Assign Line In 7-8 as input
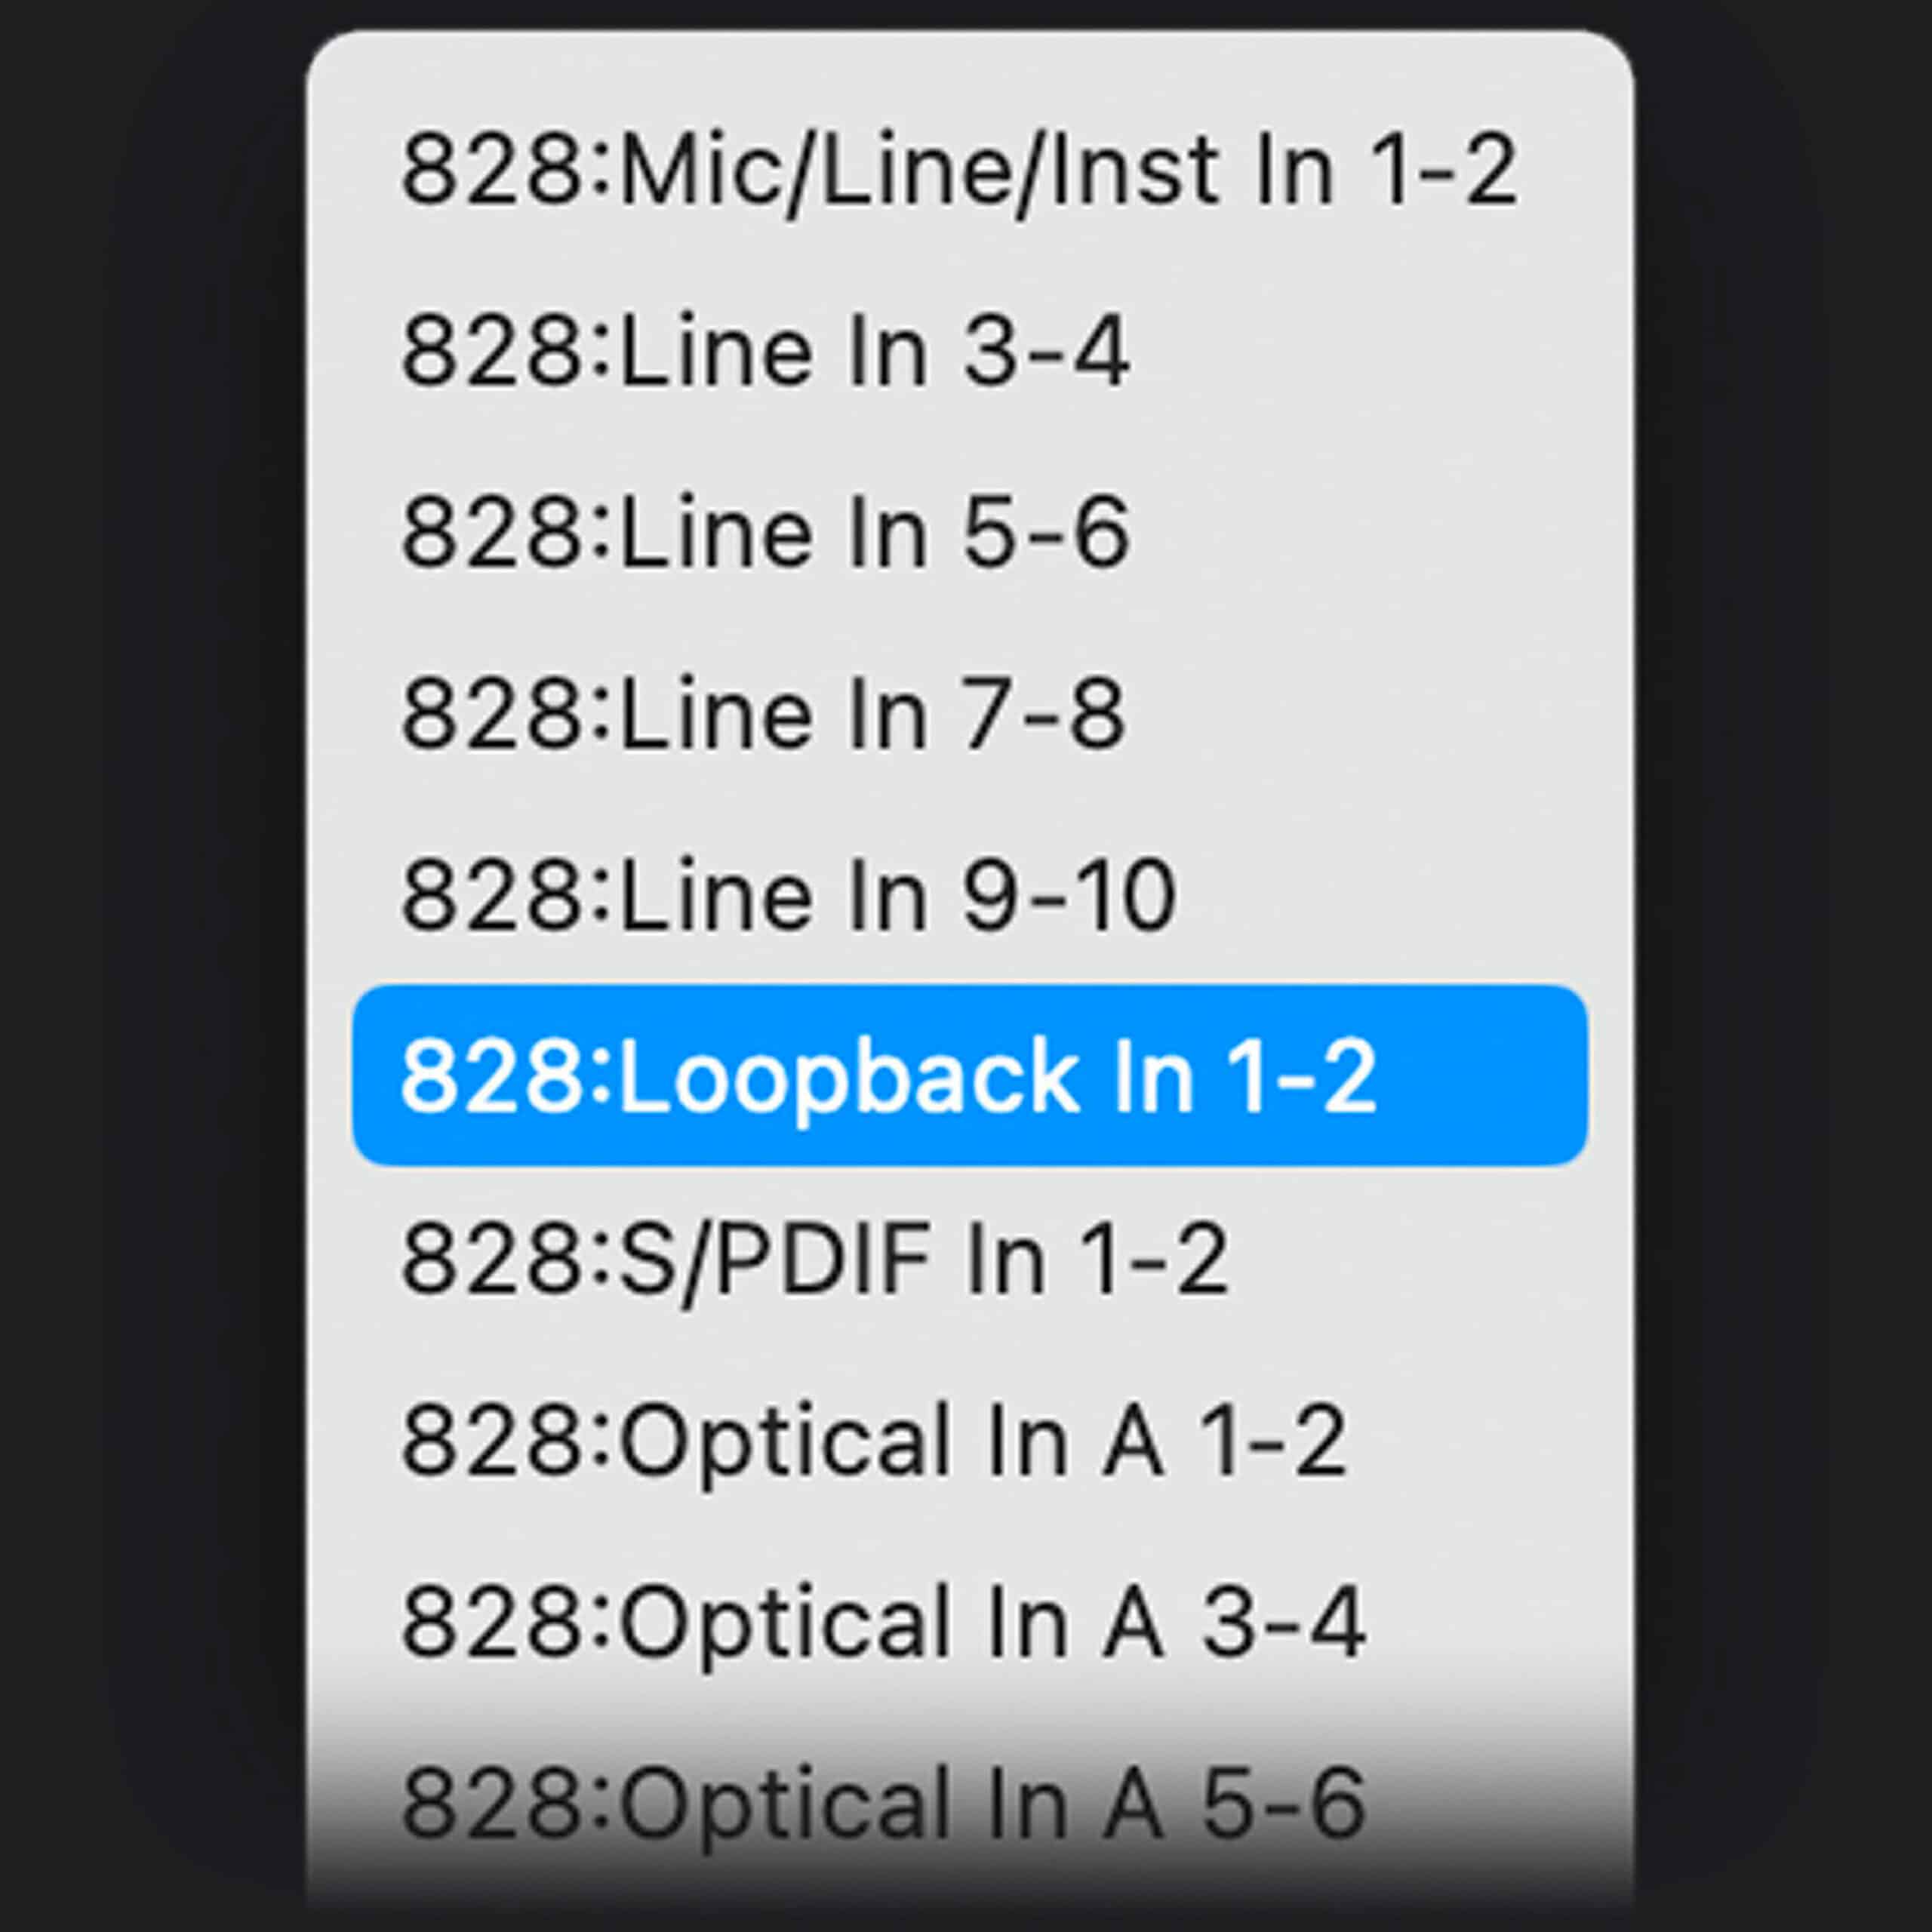The width and height of the screenshot is (1932, 1932). (764, 713)
